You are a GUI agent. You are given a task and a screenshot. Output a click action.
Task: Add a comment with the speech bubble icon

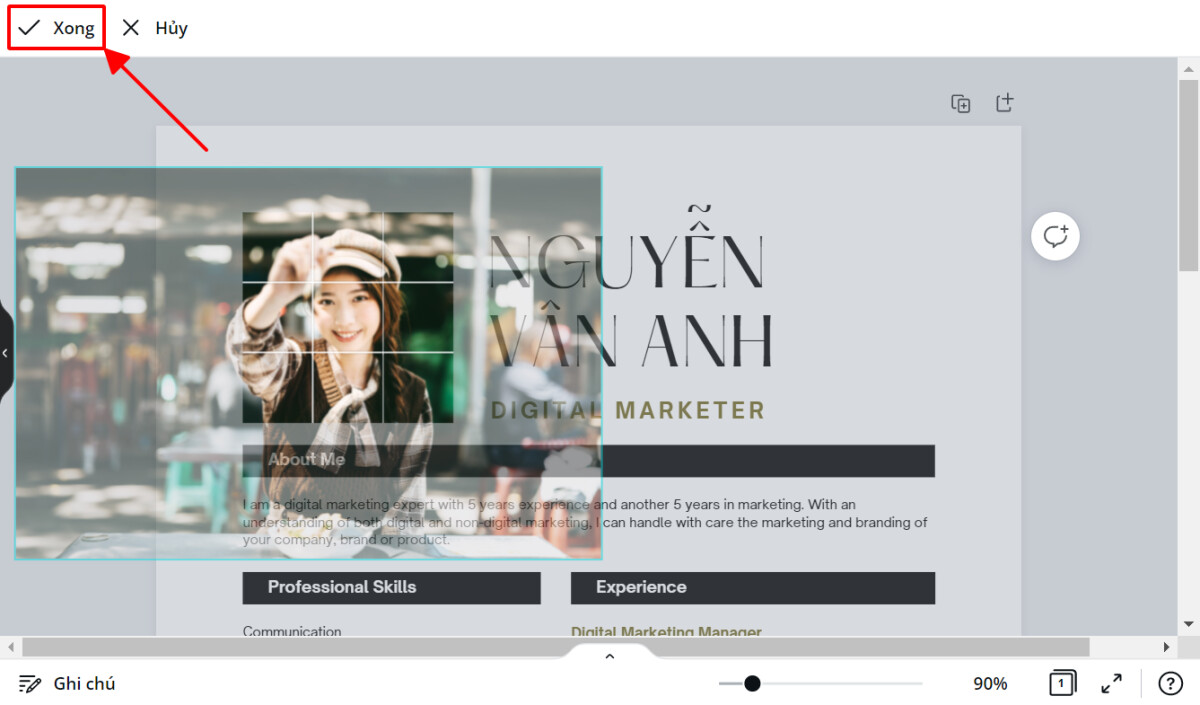click(1055, 237)
